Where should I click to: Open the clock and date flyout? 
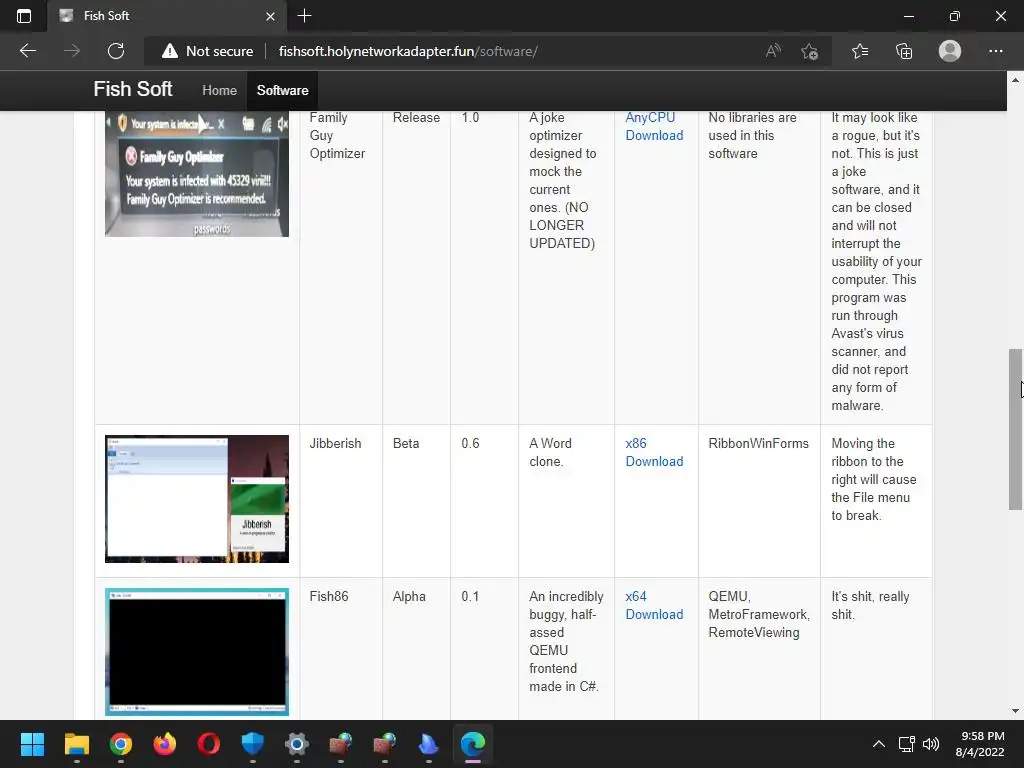pyautogui.click(x=980, y=744)
